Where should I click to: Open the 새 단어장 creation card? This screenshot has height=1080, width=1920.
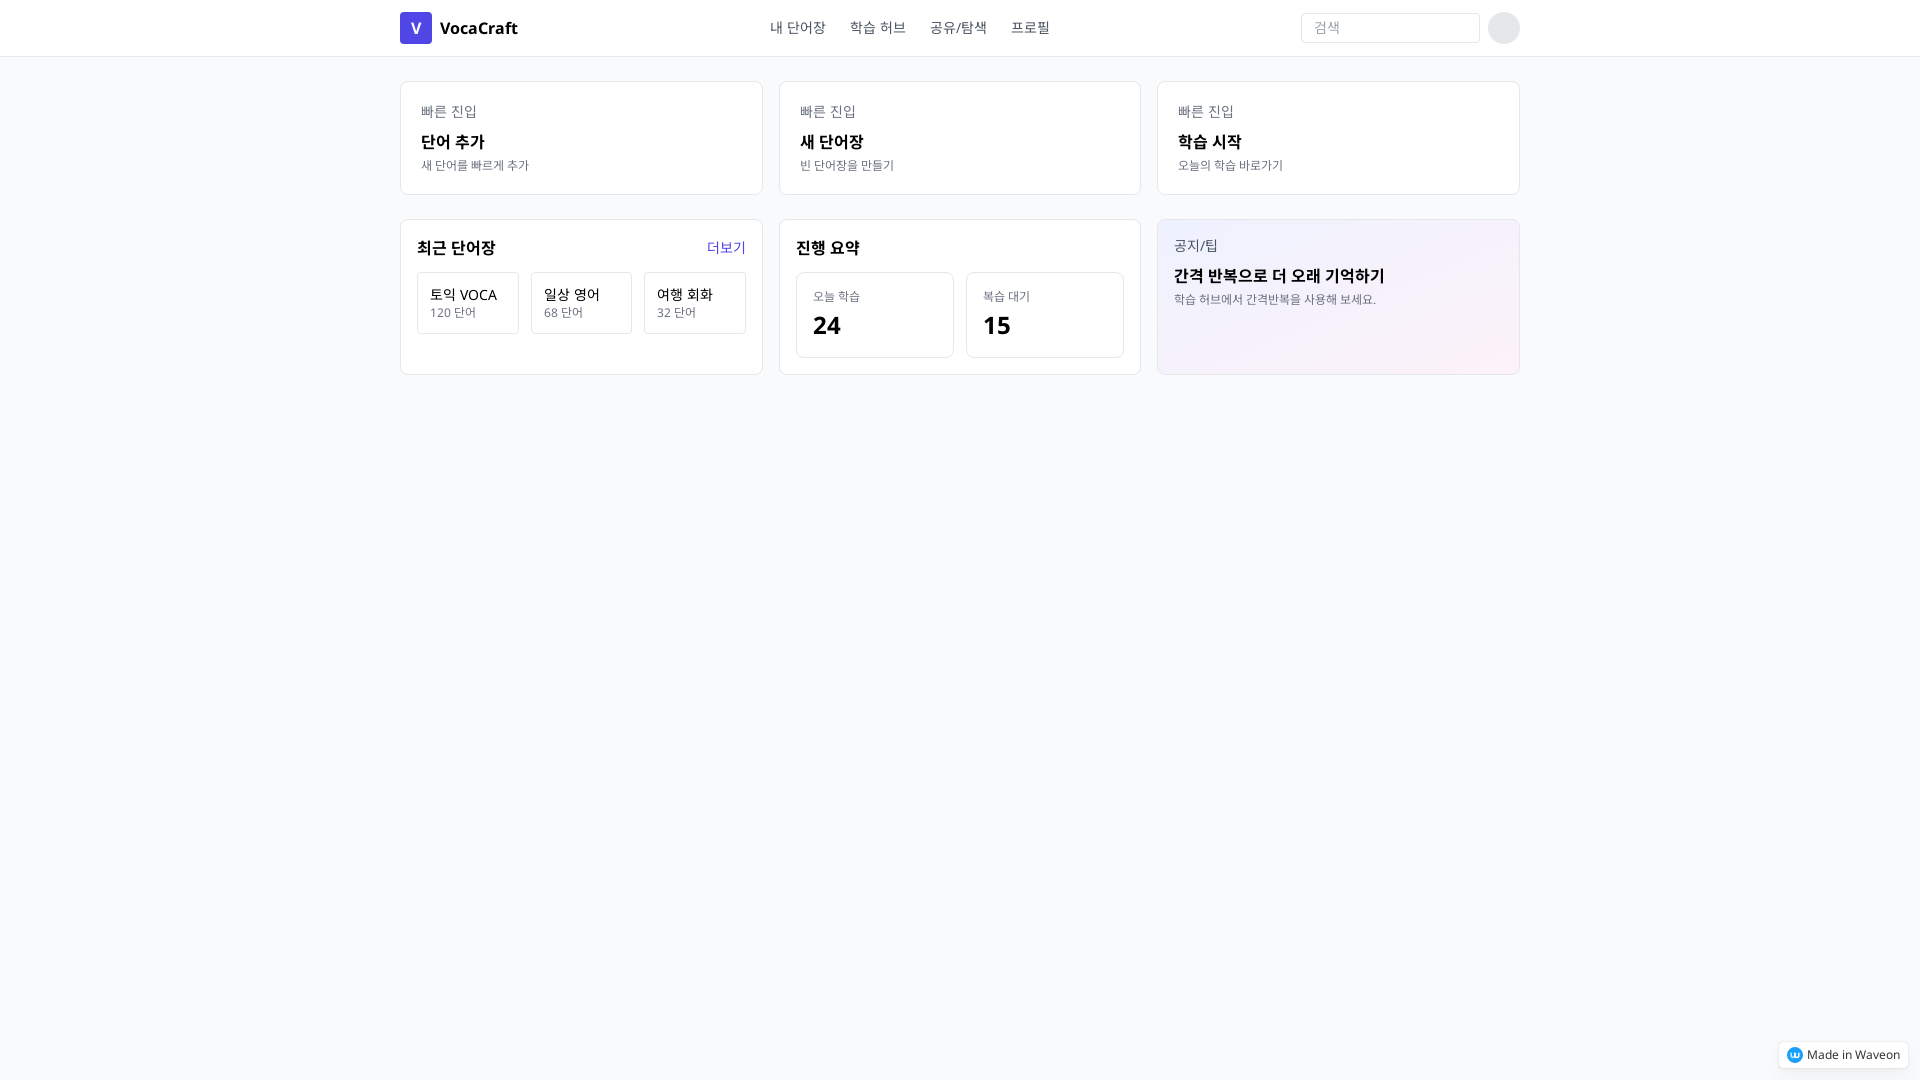pyautogui.click(x=959, y=137)
